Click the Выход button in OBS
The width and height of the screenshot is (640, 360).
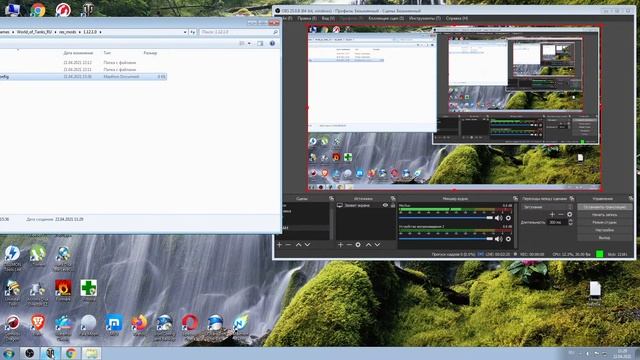point(604,238)
